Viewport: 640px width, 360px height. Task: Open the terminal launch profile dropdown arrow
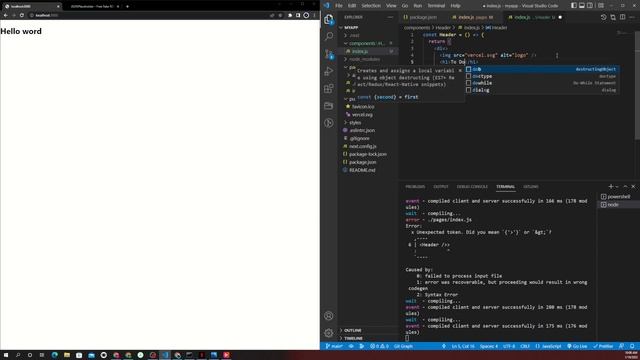617,187
